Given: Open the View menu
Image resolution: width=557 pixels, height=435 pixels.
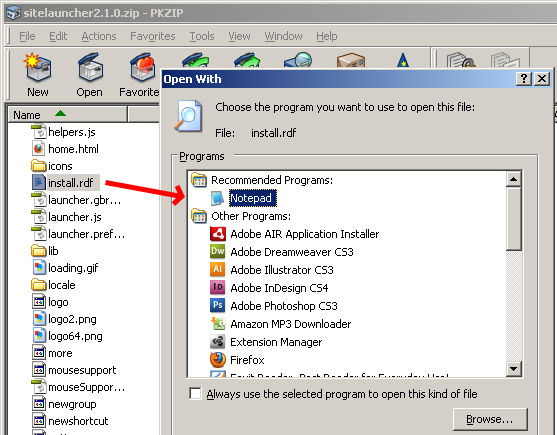Looking at the screenshot, I should coord(239,36).
